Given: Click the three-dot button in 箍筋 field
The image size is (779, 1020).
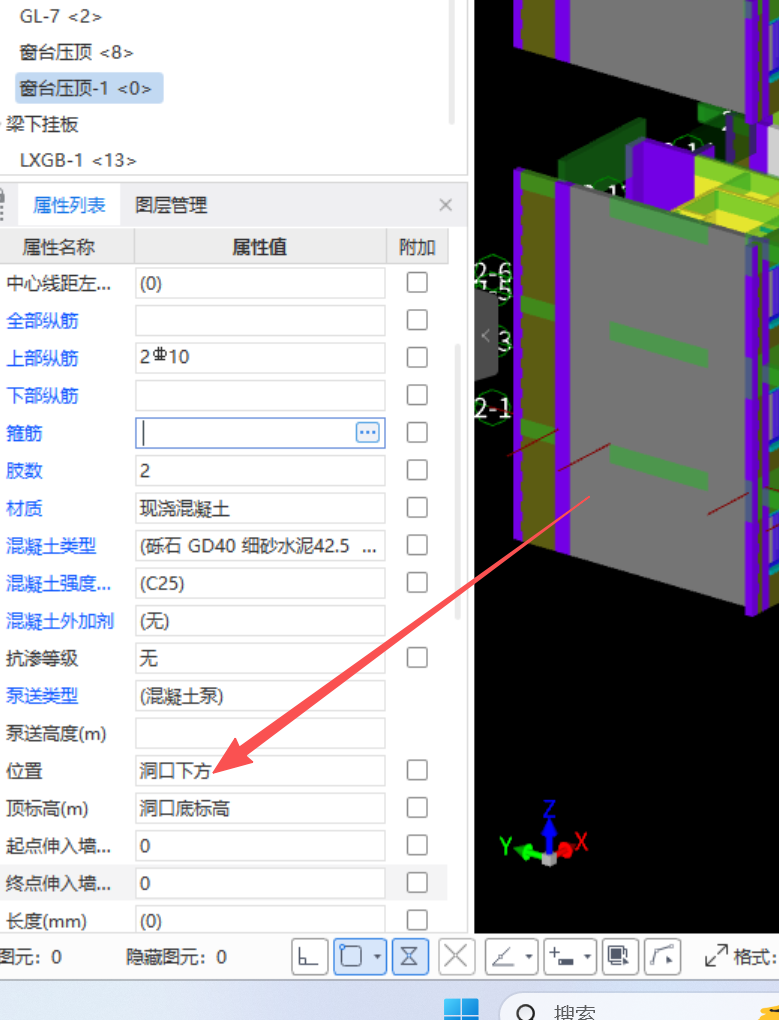Looking at the screenshot, I should click(x=367, y=433).
